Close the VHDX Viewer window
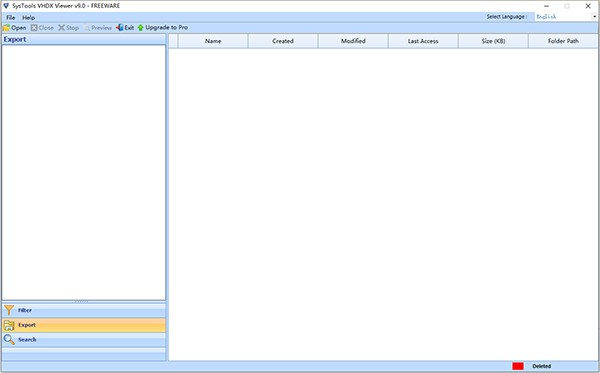This screenshot has height=373, width=600. point(588,6)
